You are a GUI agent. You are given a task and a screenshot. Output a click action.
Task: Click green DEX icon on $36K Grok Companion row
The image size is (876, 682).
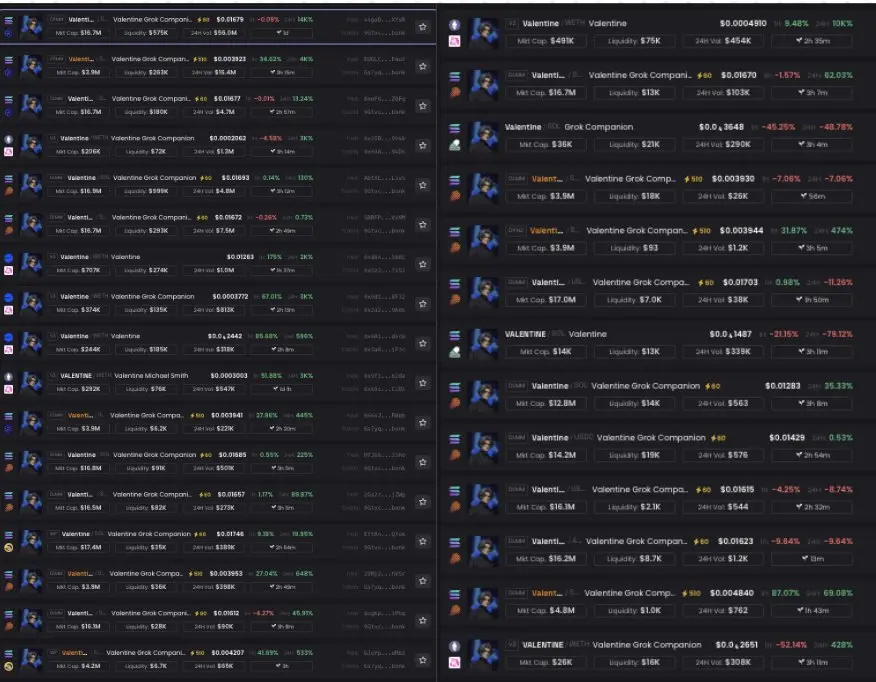(x=455, y=145)
